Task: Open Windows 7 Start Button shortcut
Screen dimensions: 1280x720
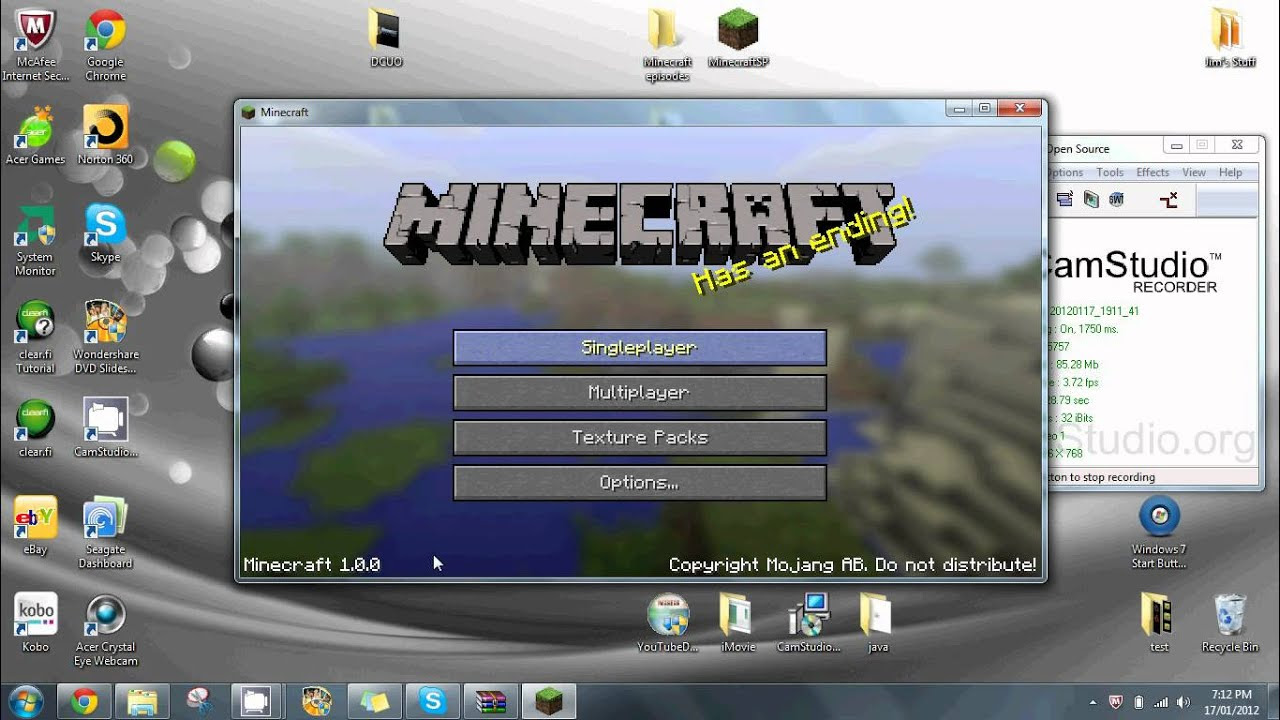Action: 1159,533
